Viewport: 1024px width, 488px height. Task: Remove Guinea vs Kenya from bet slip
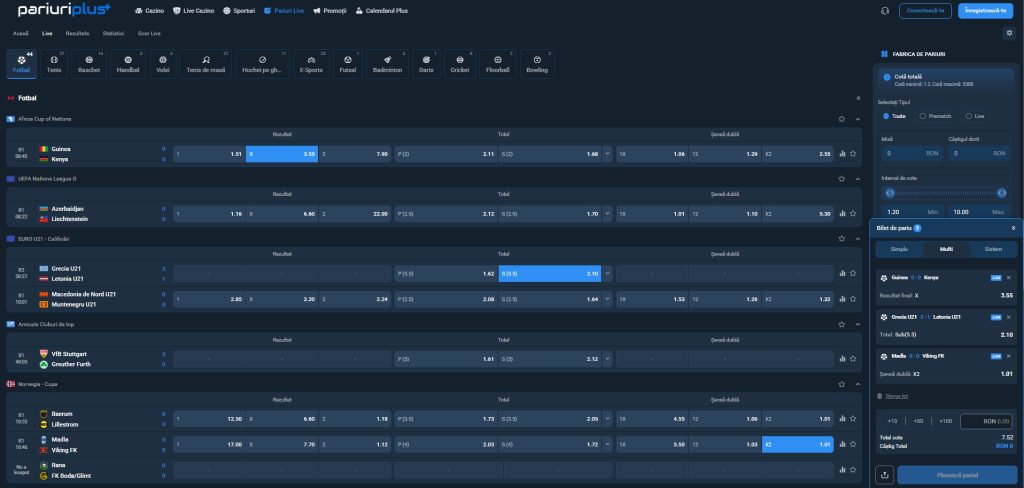pyautogui.click(x=1008, y=278)
